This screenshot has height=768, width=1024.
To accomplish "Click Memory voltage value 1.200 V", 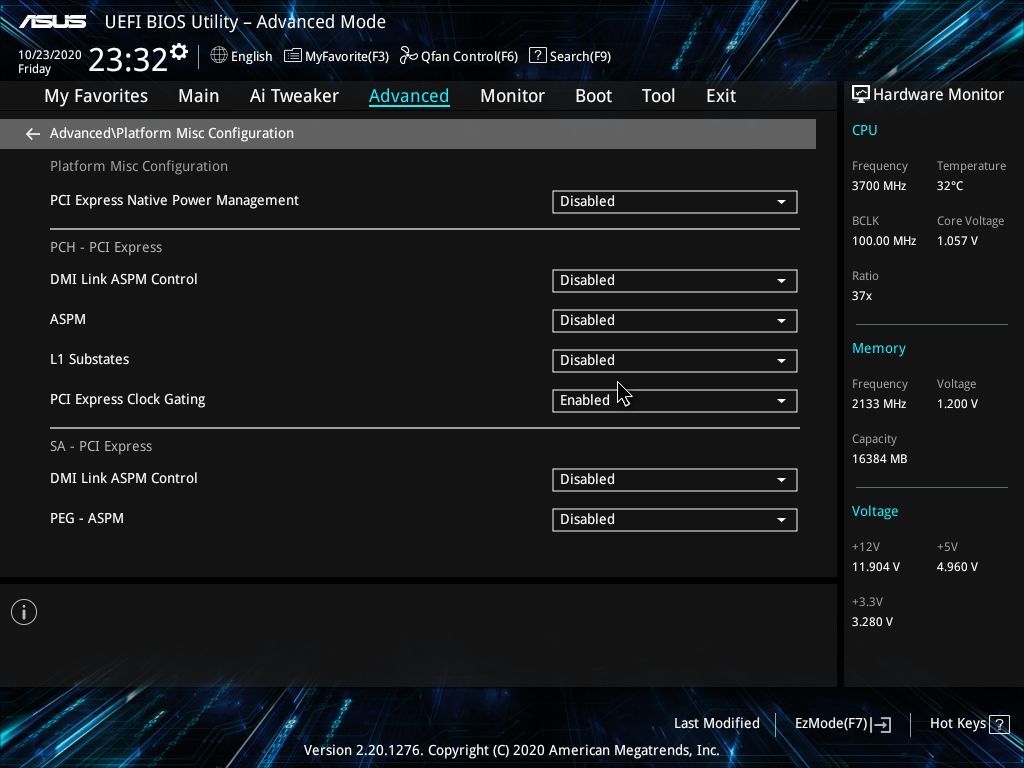I will click(x=957, y=404).
